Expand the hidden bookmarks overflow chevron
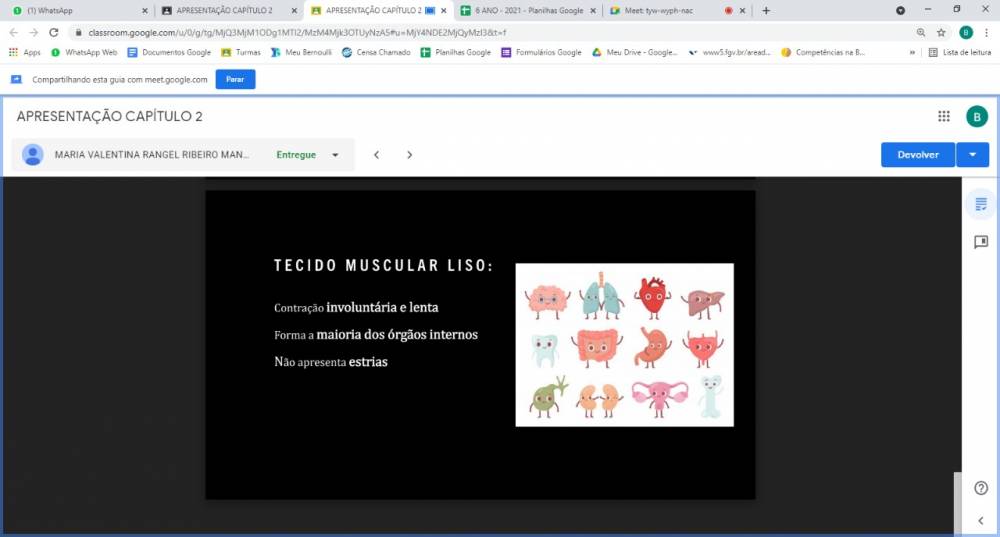Screen dimensions: 1000x537 tap(912, 52)
